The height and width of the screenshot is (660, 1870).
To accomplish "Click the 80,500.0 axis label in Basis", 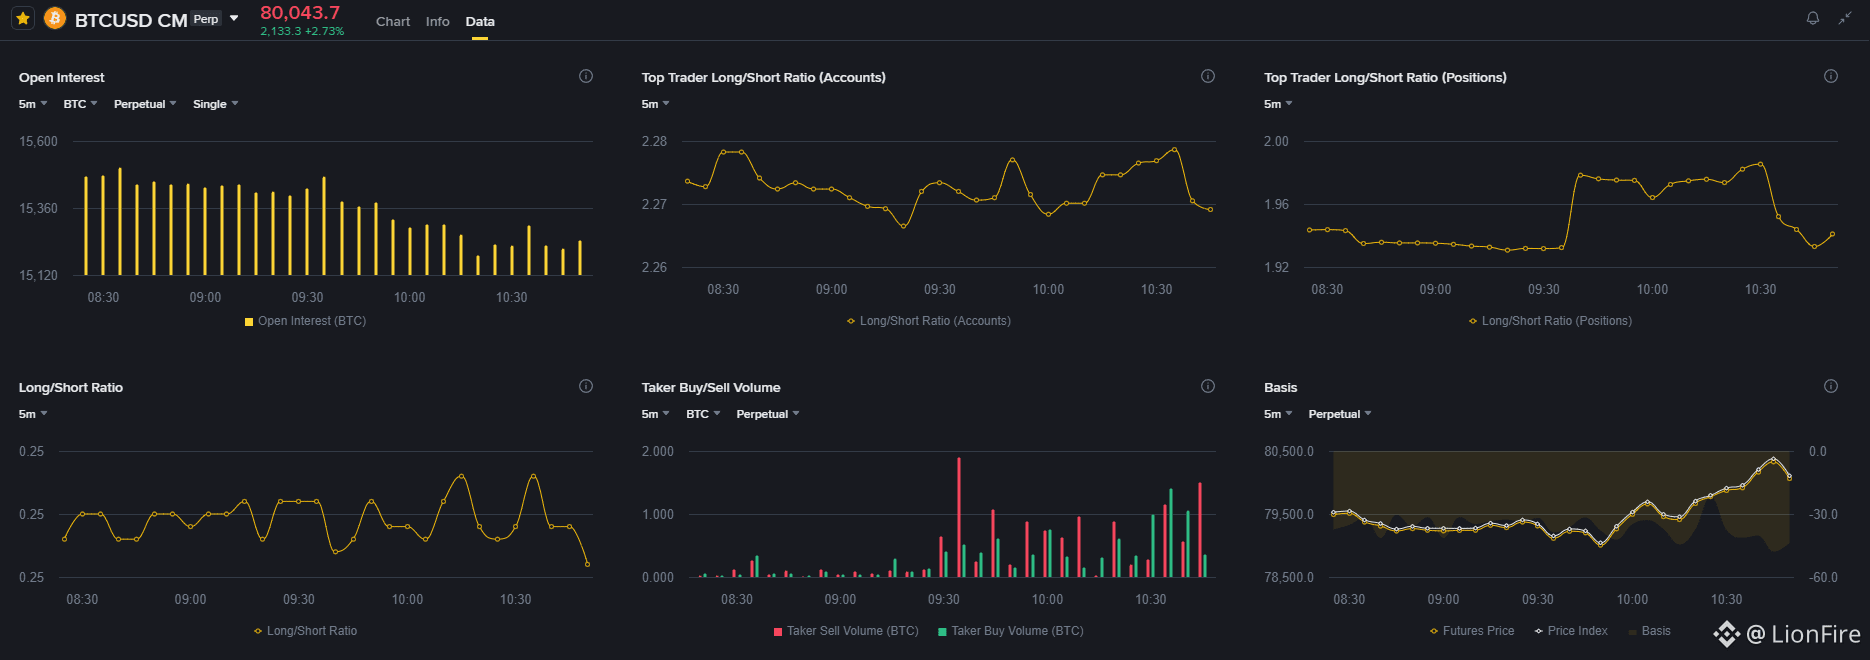I will [1289, 451].
